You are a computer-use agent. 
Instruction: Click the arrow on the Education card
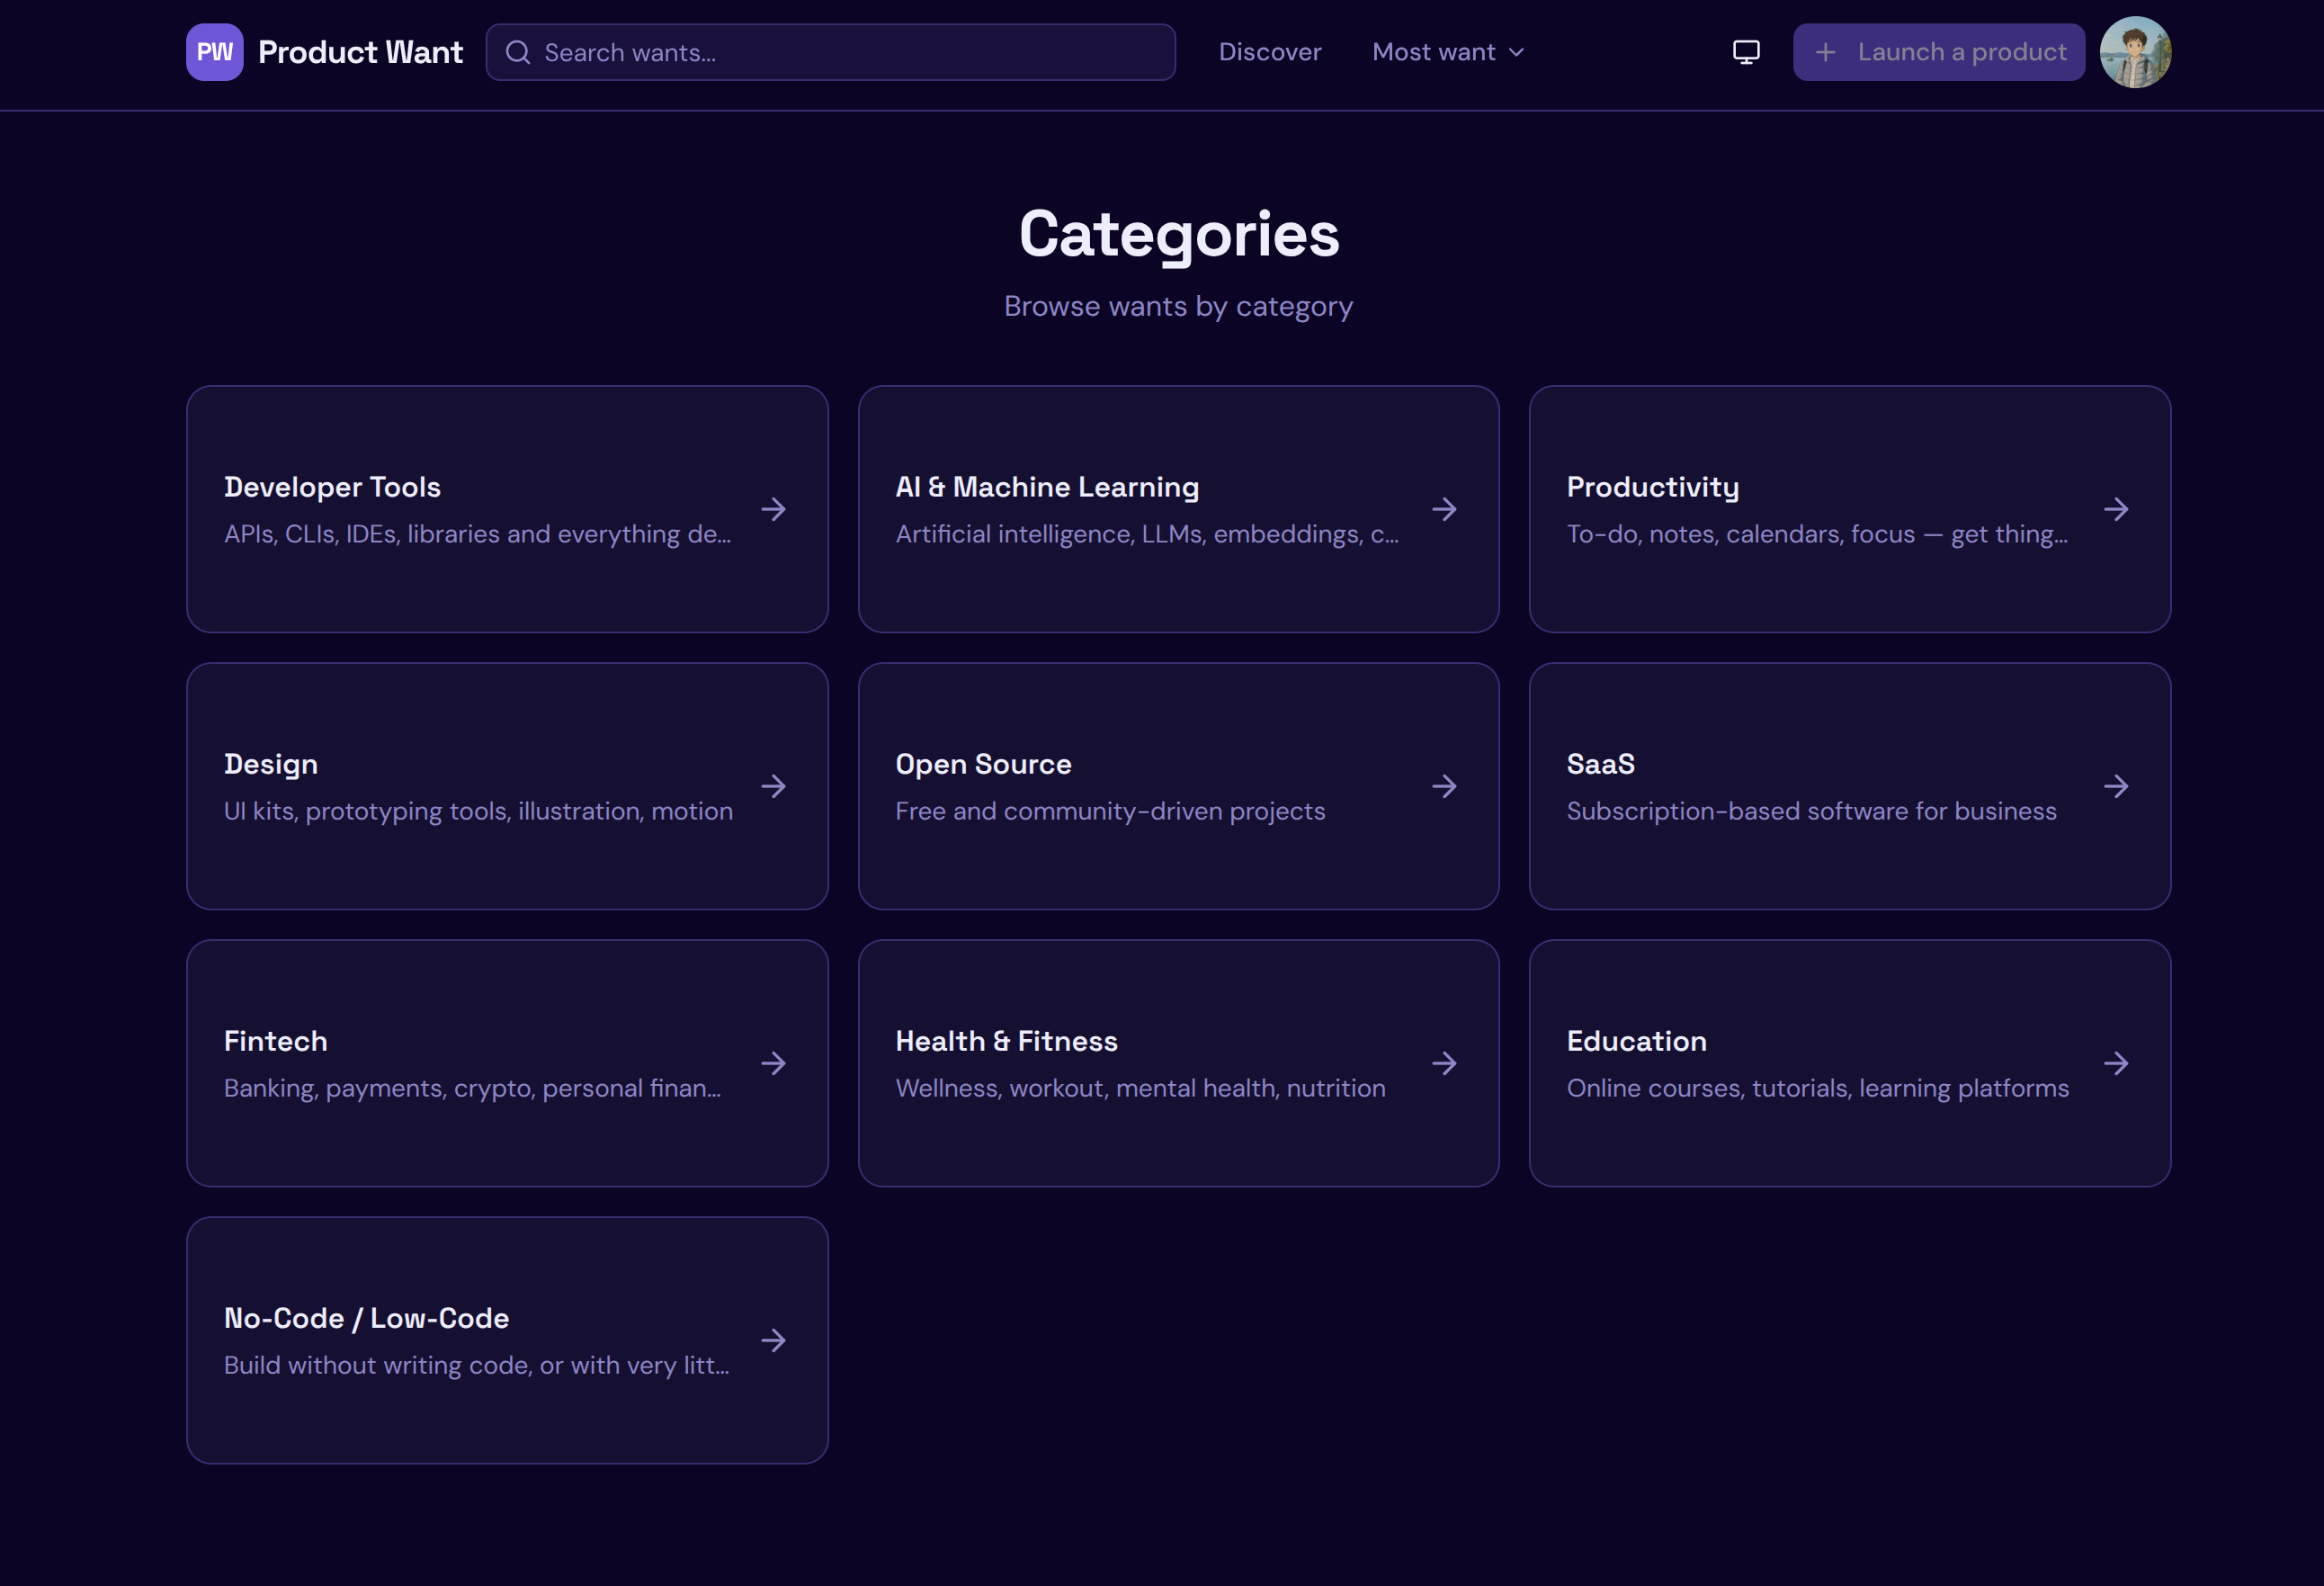tap(2116, 1063)
